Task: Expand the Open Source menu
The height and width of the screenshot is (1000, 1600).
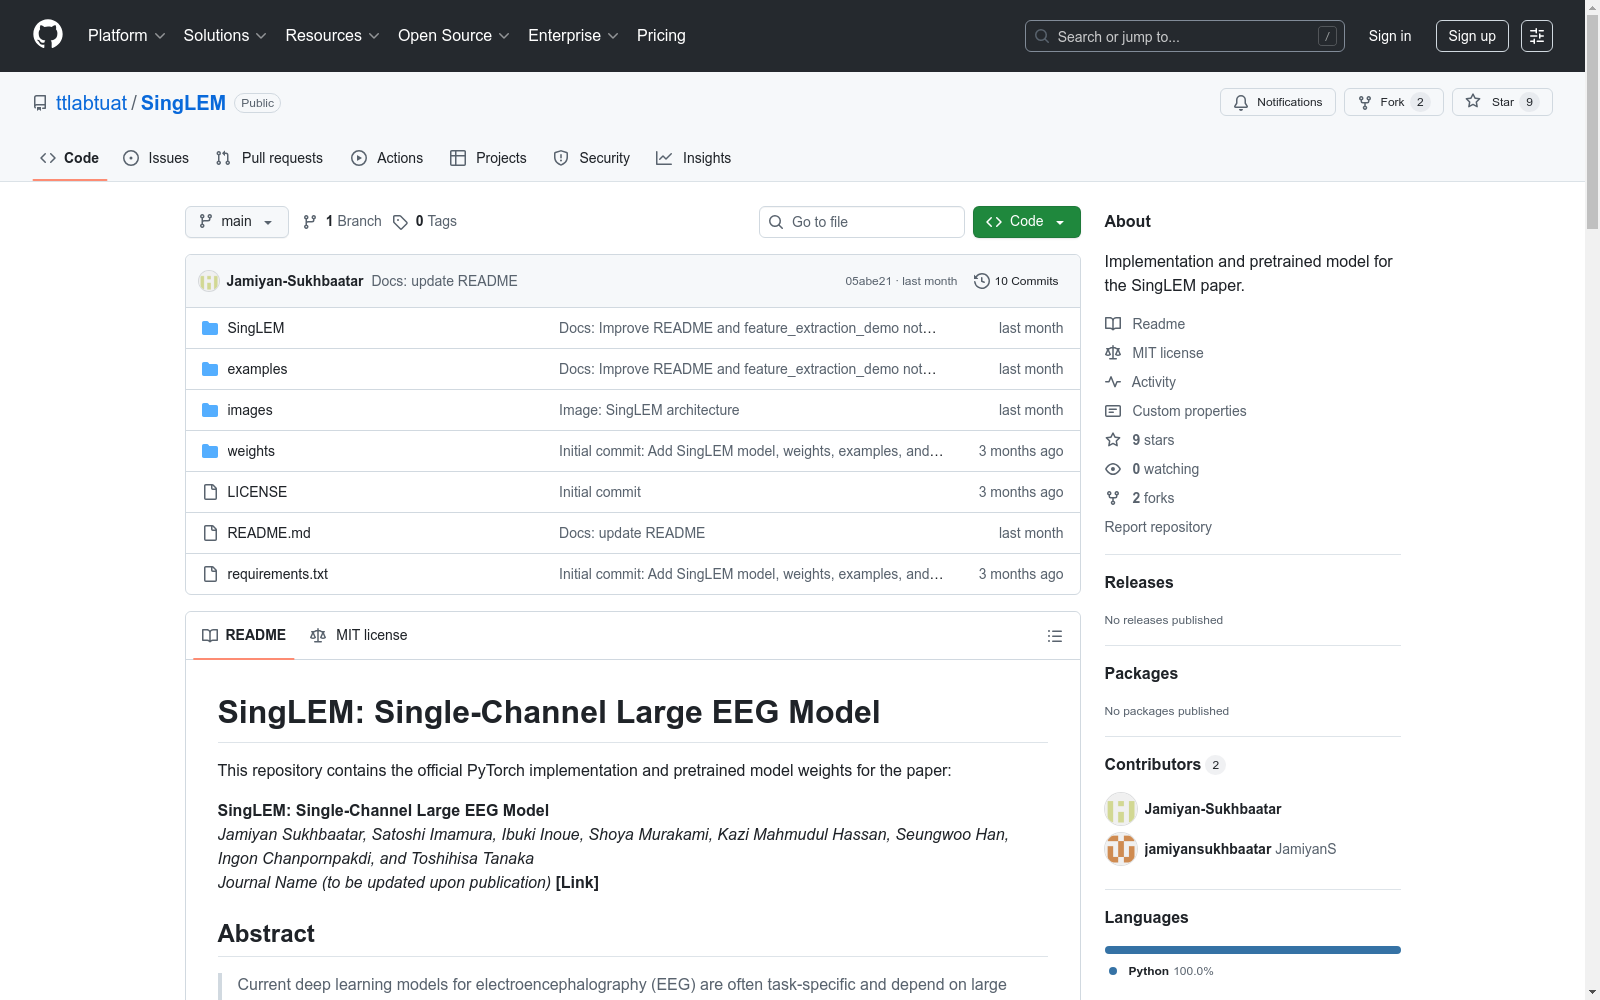Action: (x=454, y=36)
